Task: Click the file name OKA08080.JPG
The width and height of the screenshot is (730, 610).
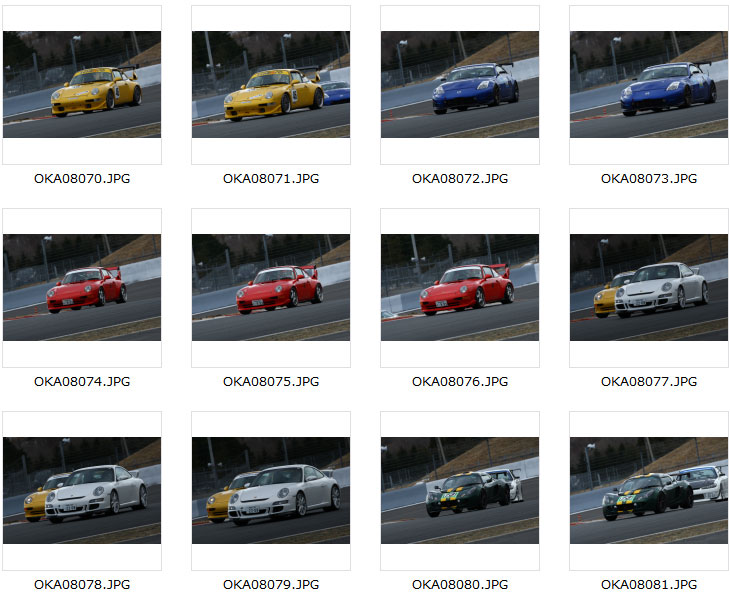Action: click(x=460, y=584)
